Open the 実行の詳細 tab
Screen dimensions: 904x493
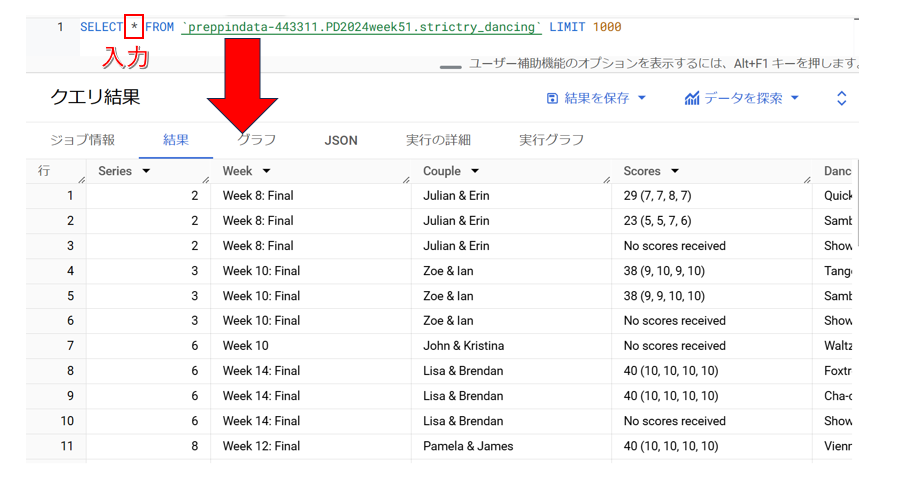pos(438,140)
